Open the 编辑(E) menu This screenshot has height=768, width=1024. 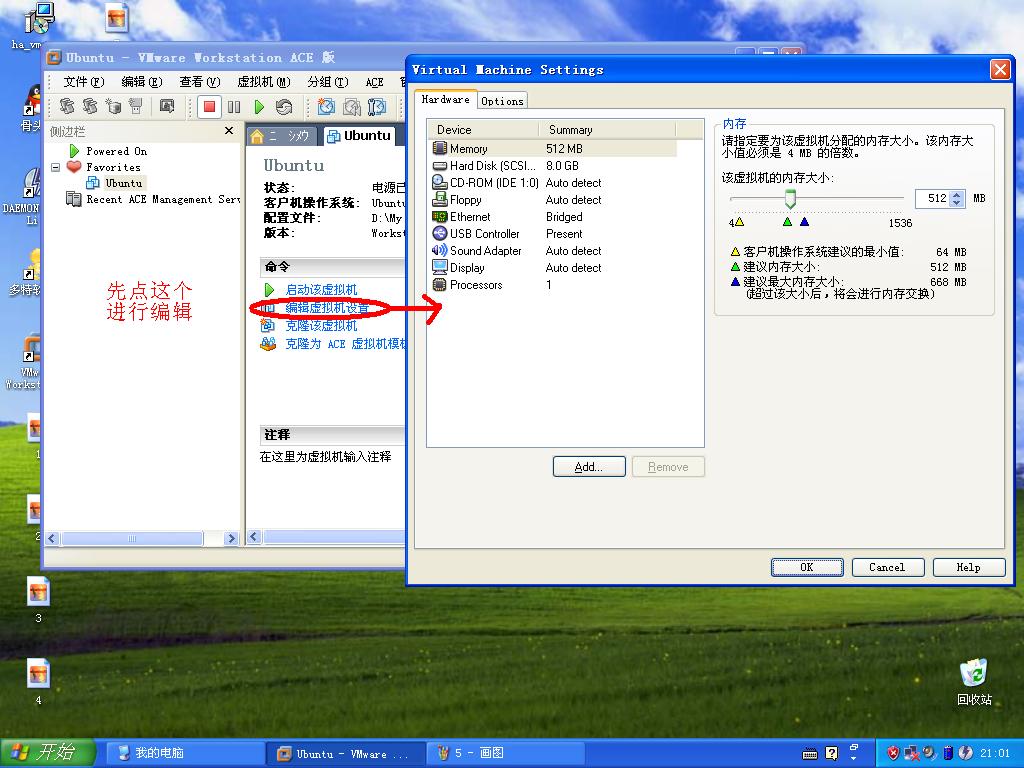click(x=142, y=82)
